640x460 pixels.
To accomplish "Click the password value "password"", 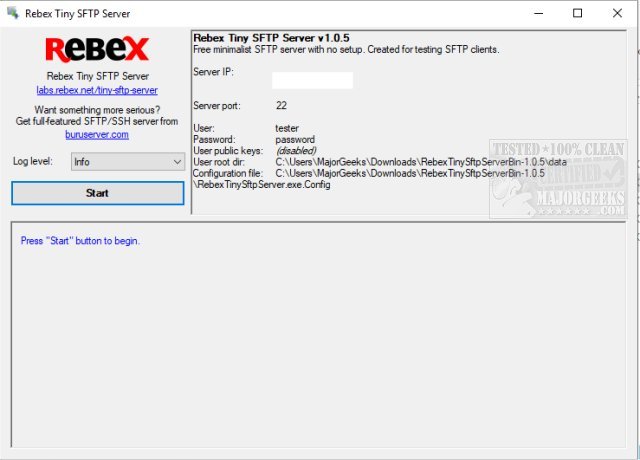I will [x=295, y=140].
